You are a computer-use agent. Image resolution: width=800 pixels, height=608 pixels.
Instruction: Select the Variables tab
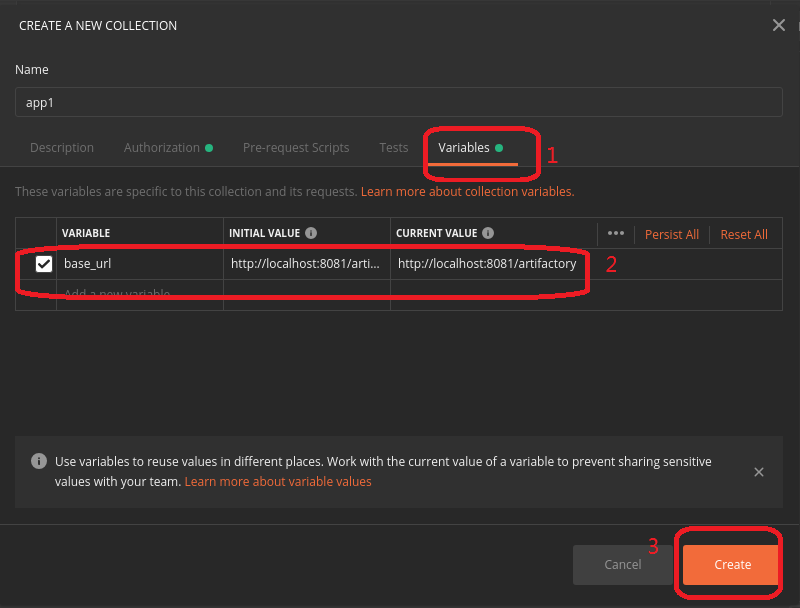[x=465, y=147]
